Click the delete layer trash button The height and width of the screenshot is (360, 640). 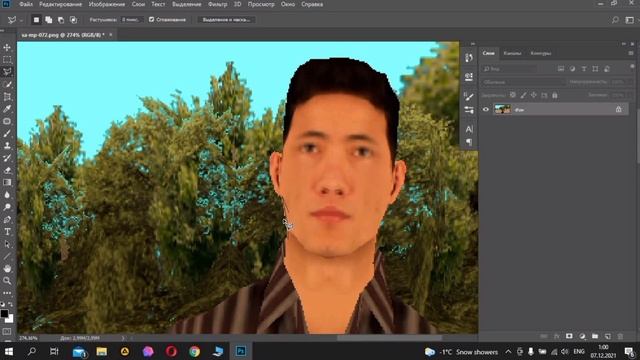point(620,336)
